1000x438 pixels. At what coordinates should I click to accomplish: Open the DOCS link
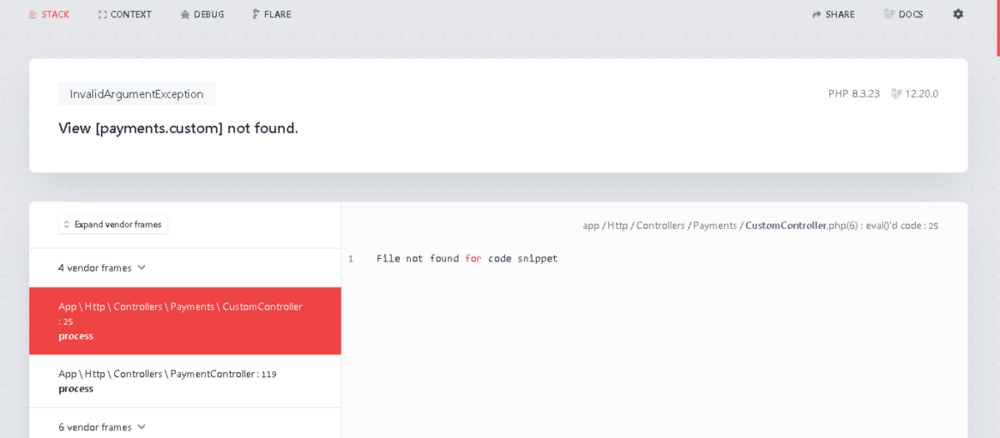pyautogui.click(x=903, y=14)
